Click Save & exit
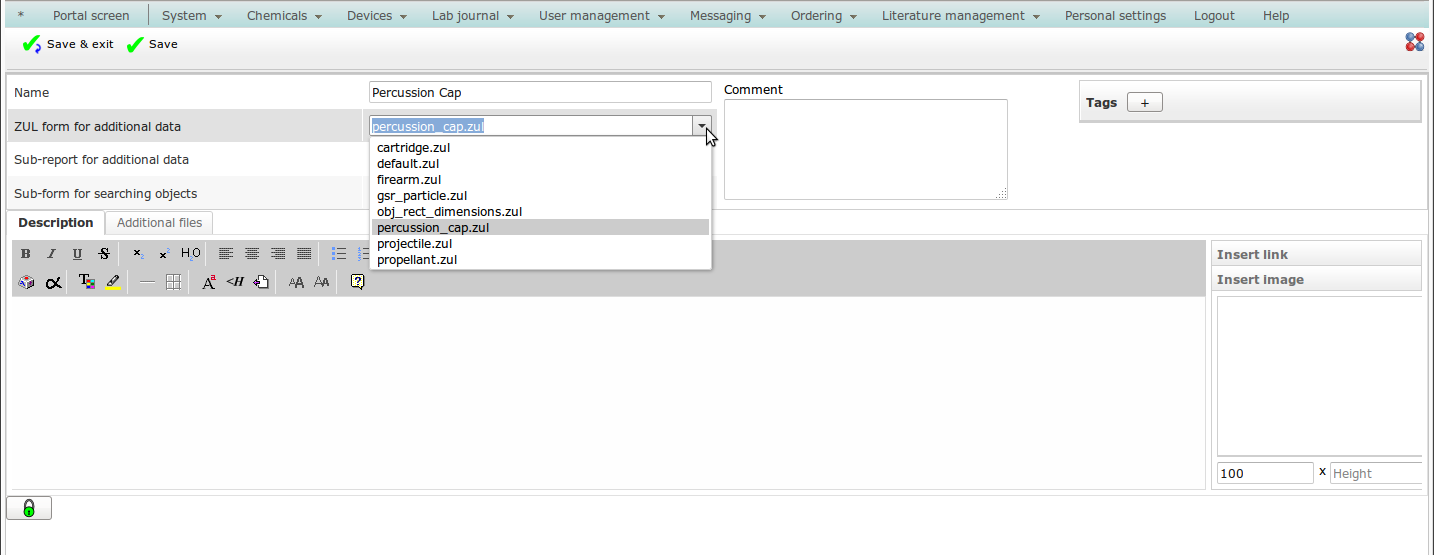The height and width of the screenshot is (555, 1434). point(68,44)
